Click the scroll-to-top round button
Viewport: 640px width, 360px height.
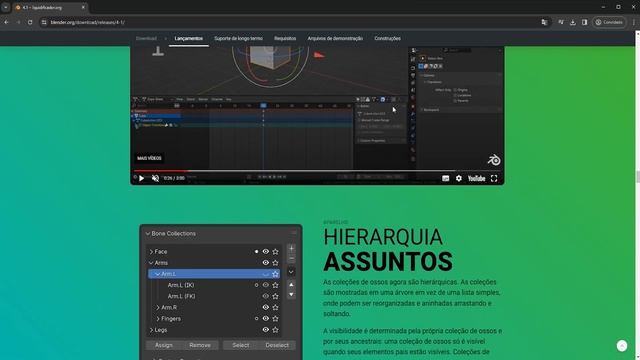[x=622, y=345]
